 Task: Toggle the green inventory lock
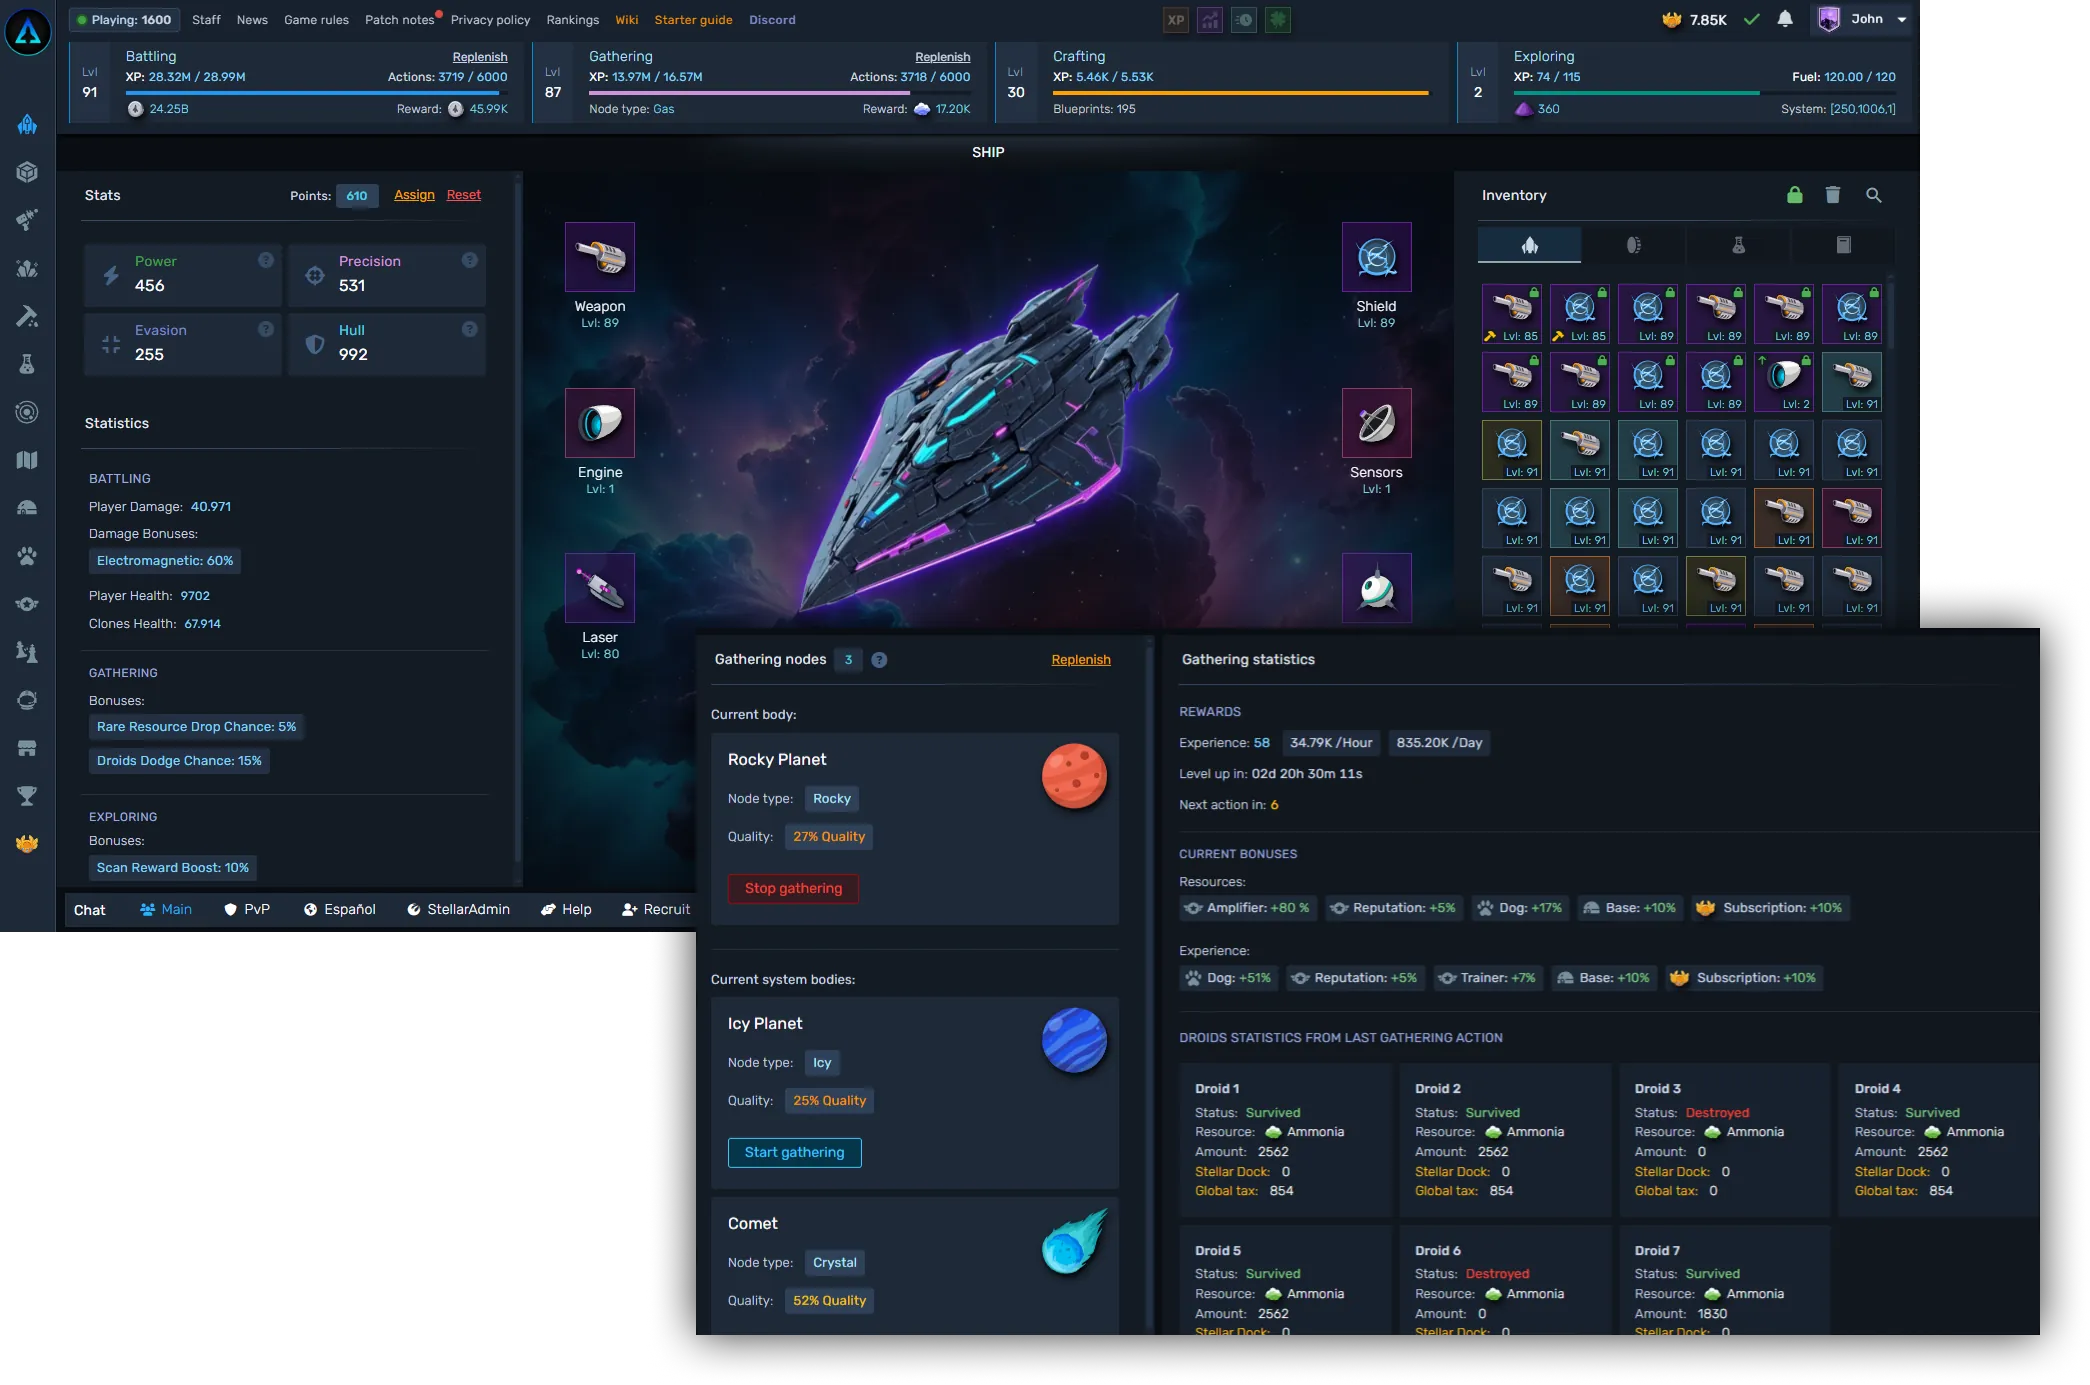[x=1794, y=195]
